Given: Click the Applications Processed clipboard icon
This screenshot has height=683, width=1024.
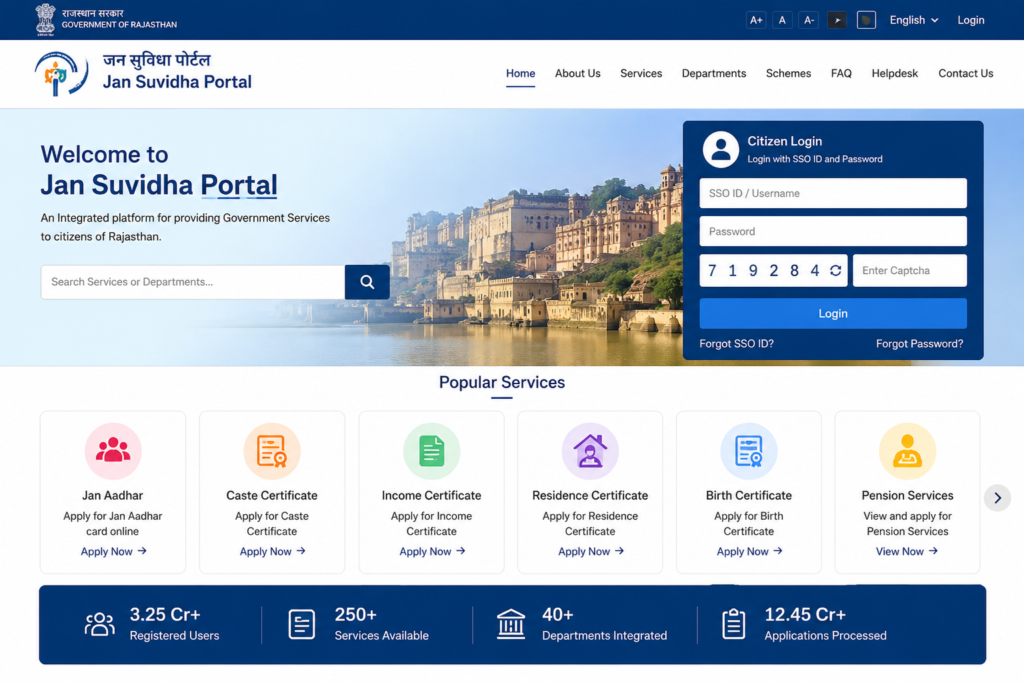Looking at the screenshot, I should point(733,624).
